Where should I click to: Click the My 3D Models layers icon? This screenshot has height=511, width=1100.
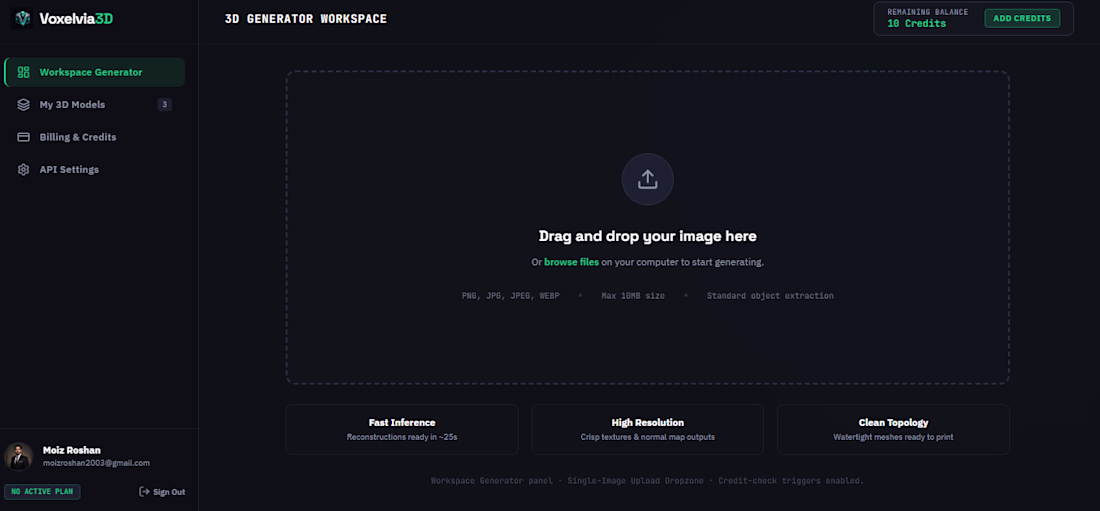tap(23, 105)
